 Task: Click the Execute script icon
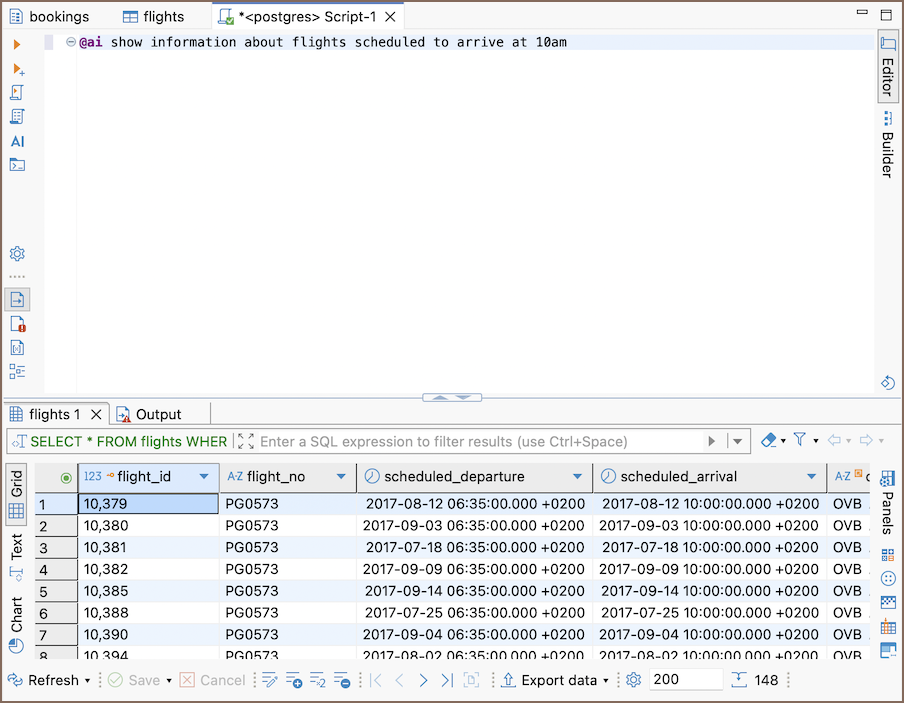click(x=17, y=93)
